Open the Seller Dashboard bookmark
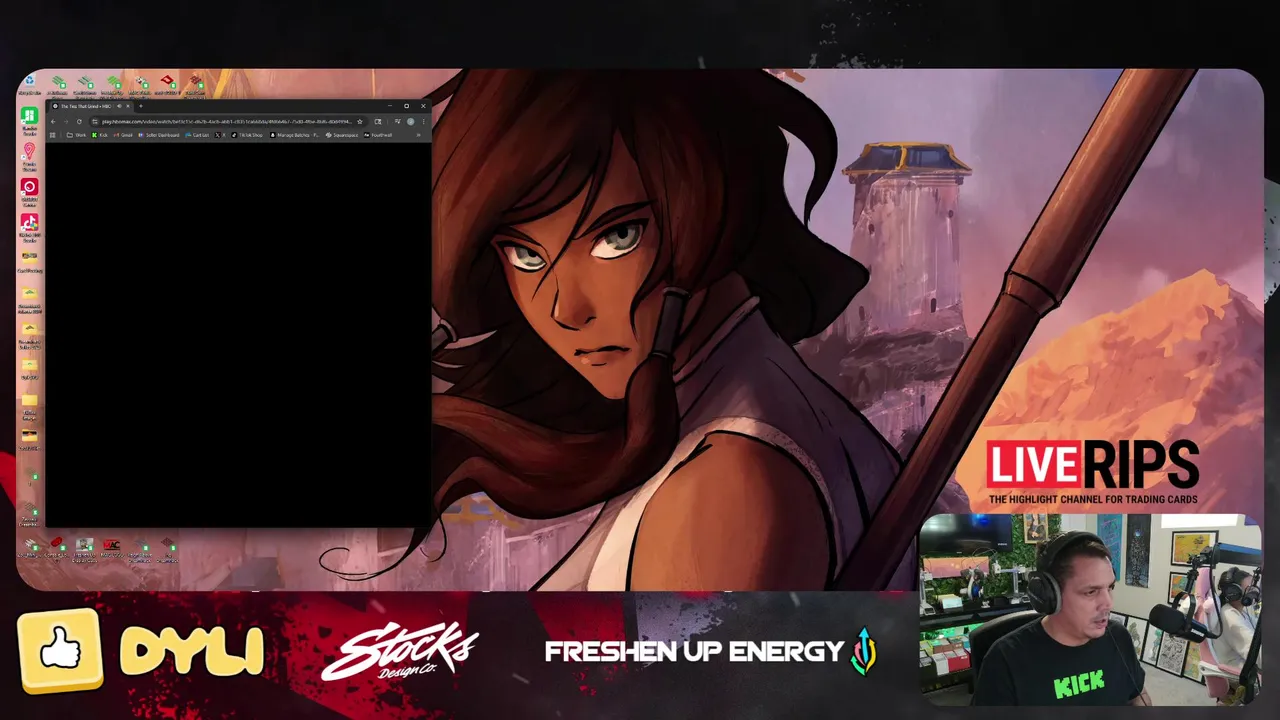Image resolution: width=1280 pixels, height=720 pixels. (159, 135)
